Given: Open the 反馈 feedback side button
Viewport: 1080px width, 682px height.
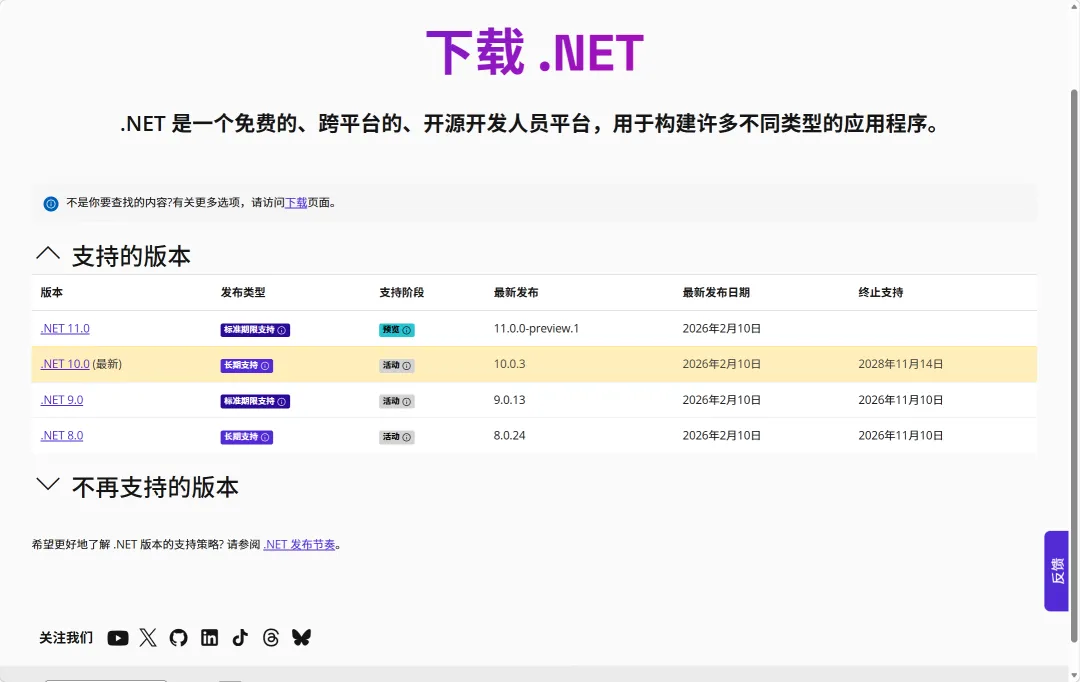Looking at the screenshot, I should [x=1057, y=570].
